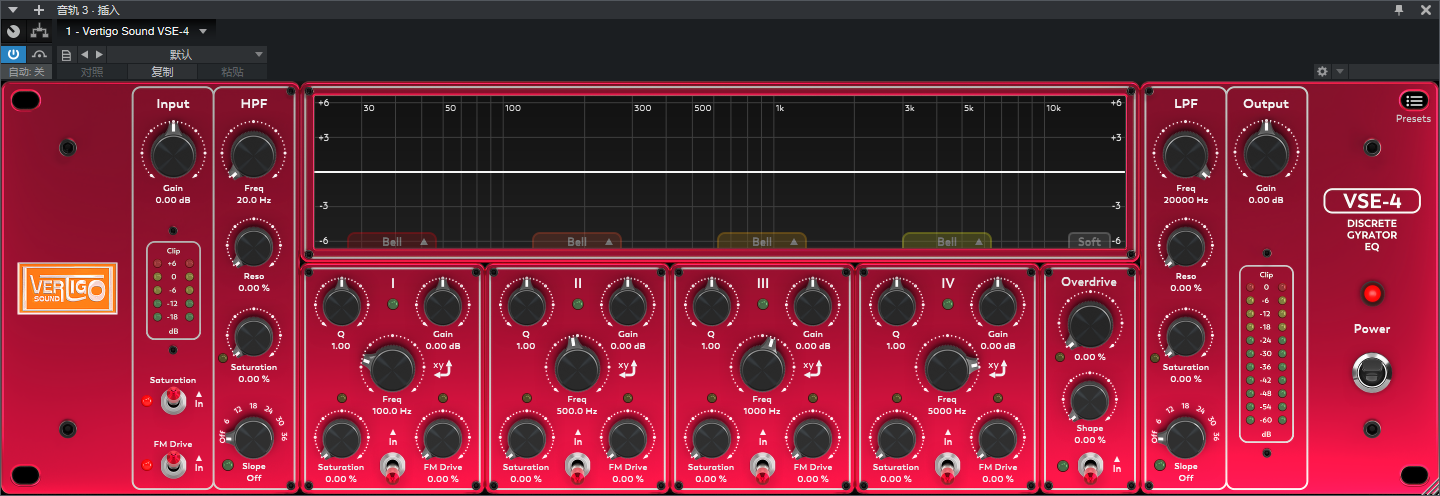Screen dimensions: 1440x496
Task: Click the VSE-4 name badge
Action: click(1371, 201)
